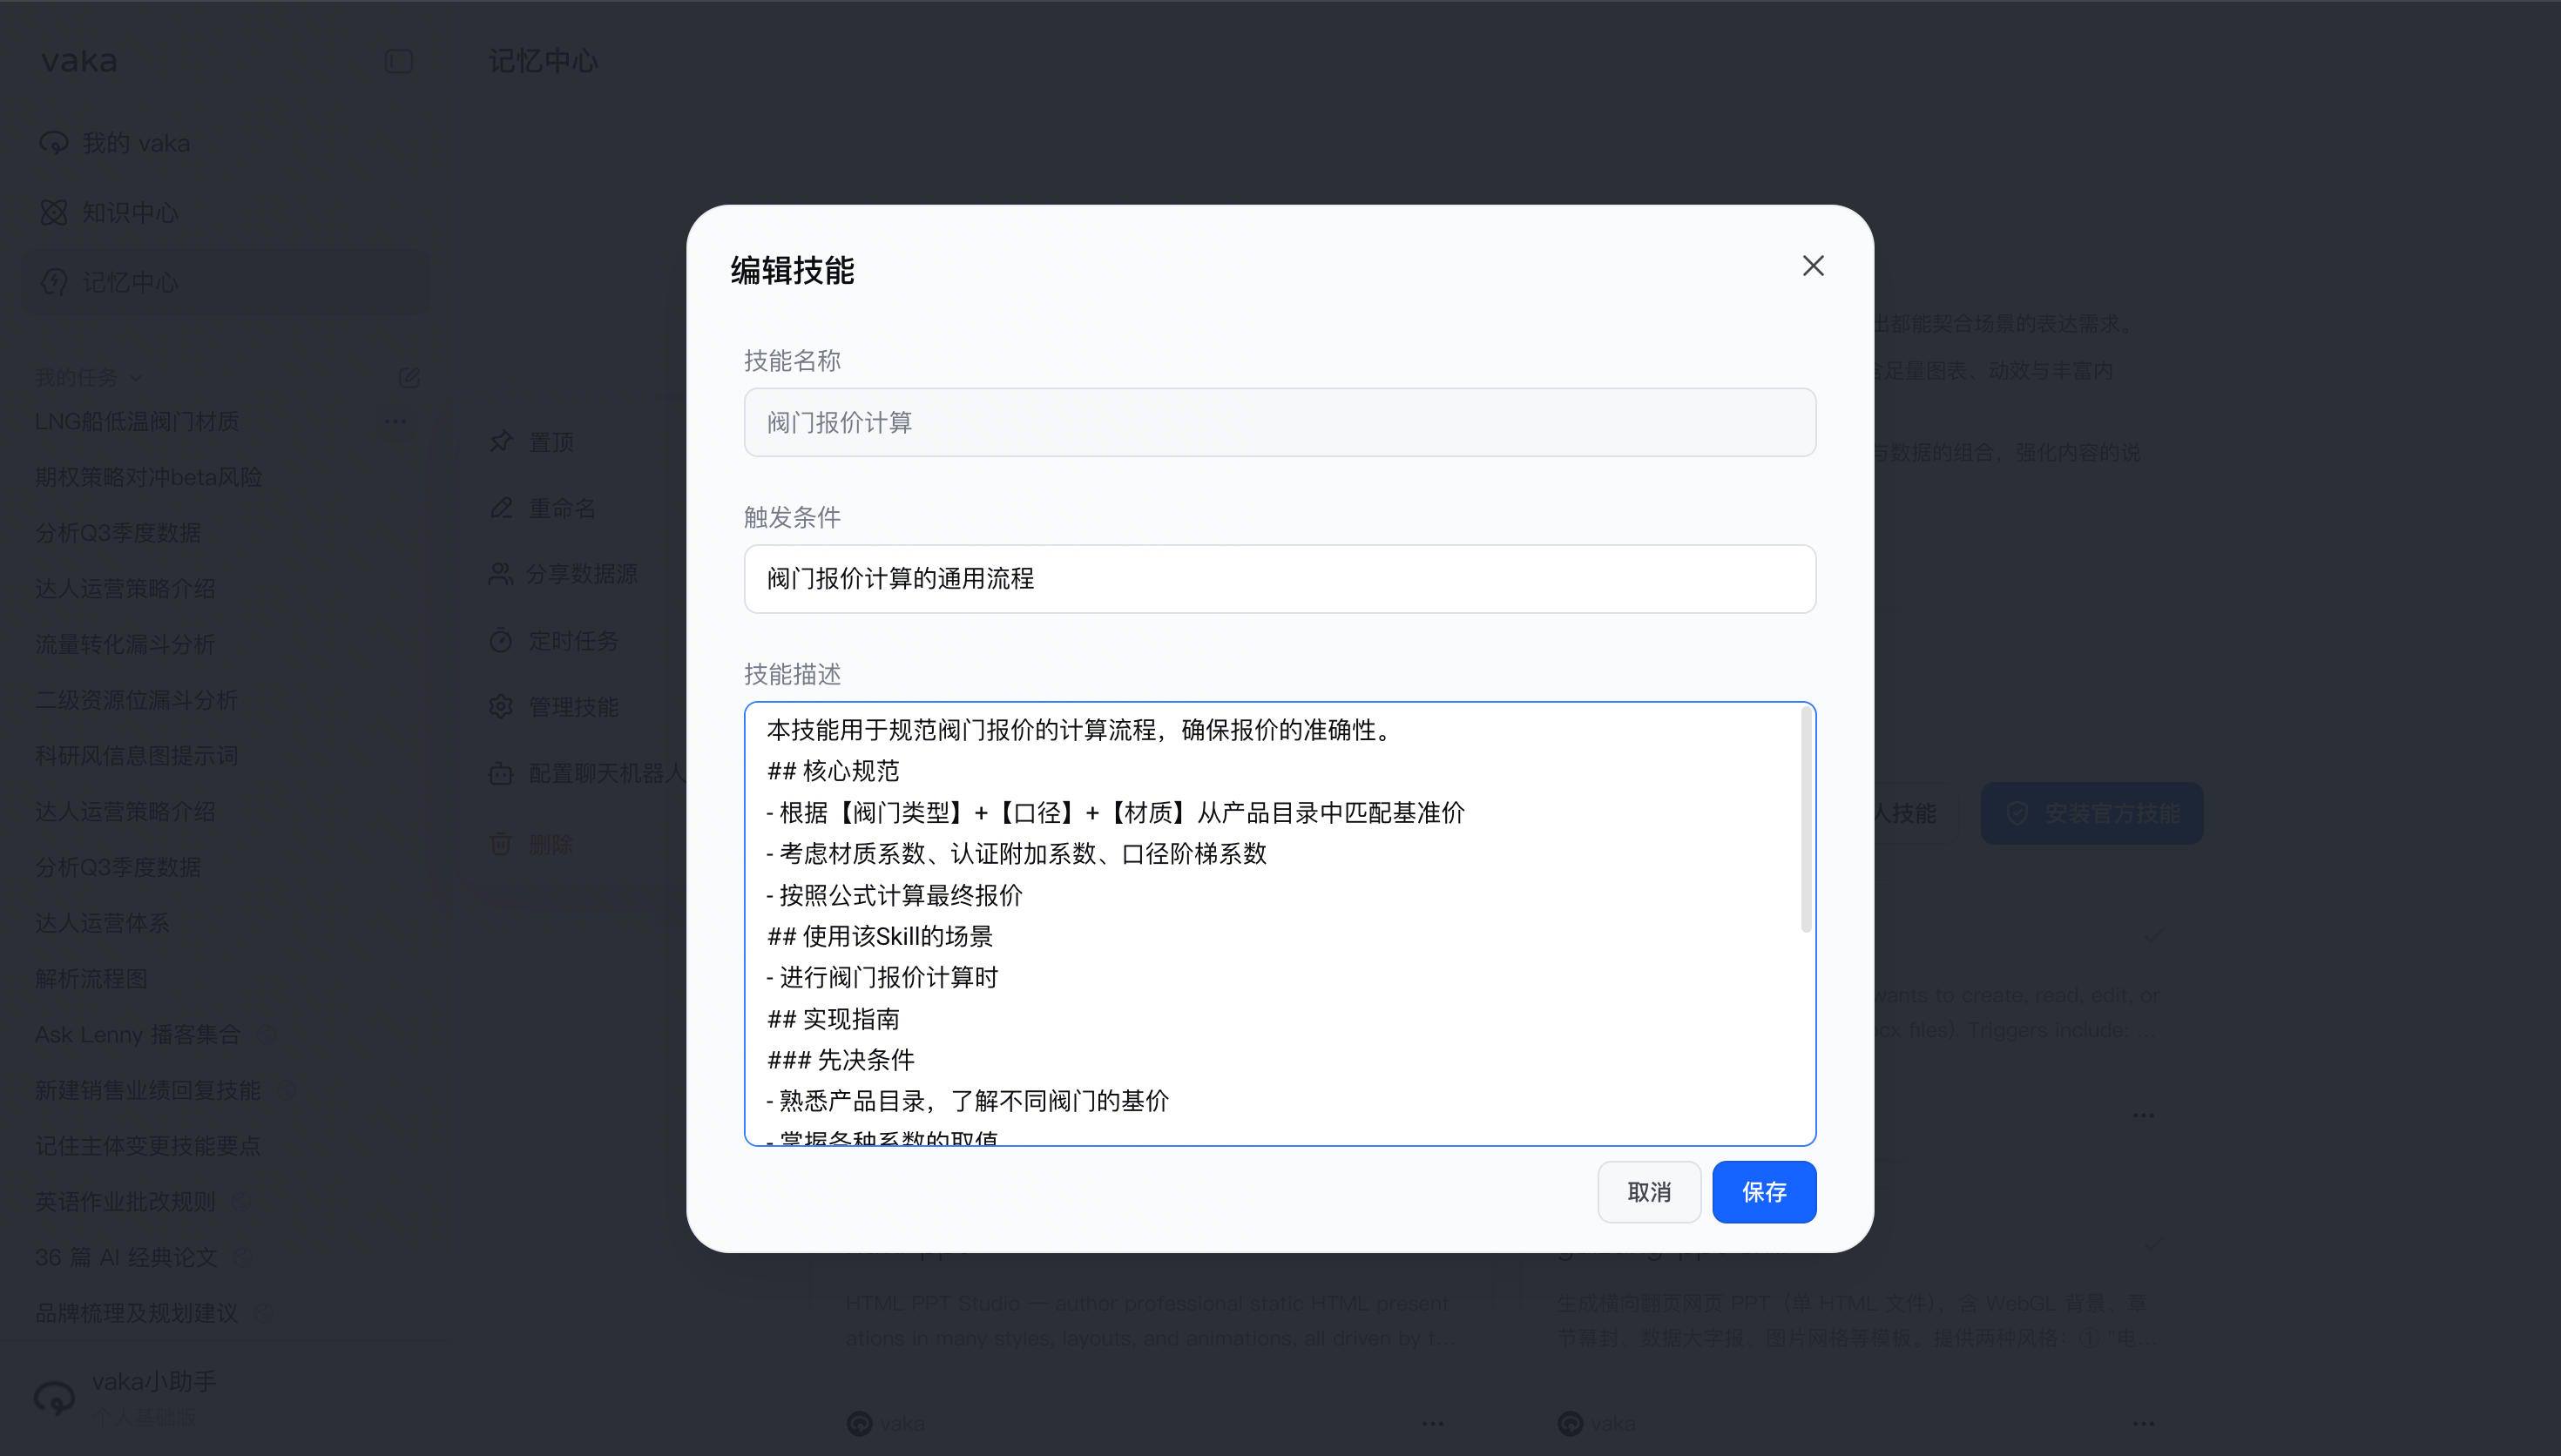Edit the 触发条件 input field
This screenshot has width=2561, height=1456.
click(x=1280, y=579)
